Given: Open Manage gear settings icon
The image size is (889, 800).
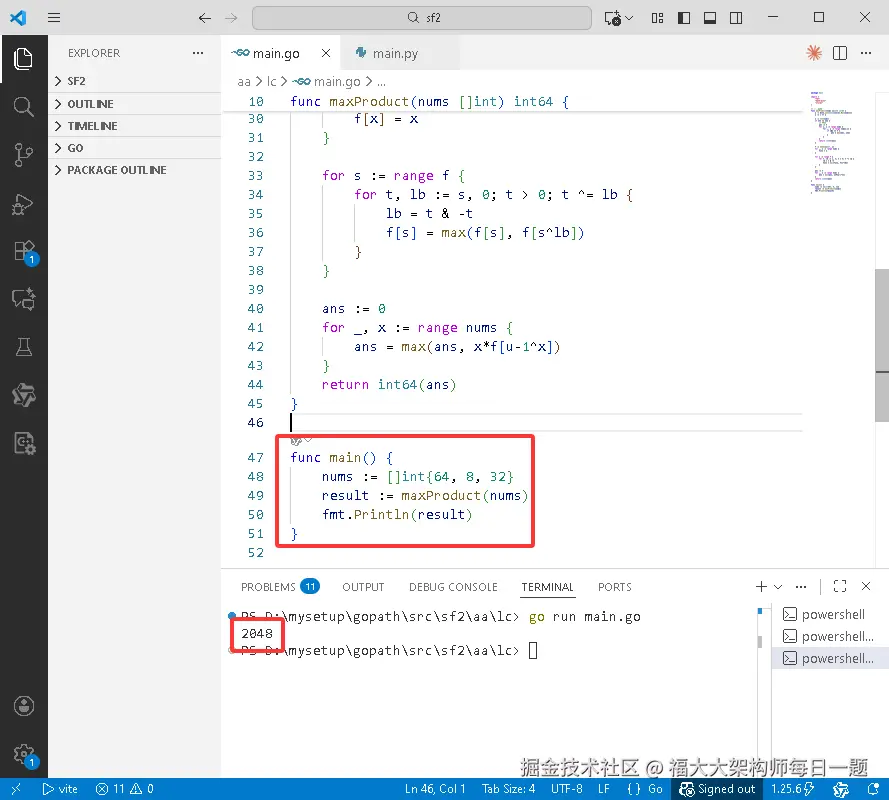Looking at the screenshot, I should pos(24,755).
